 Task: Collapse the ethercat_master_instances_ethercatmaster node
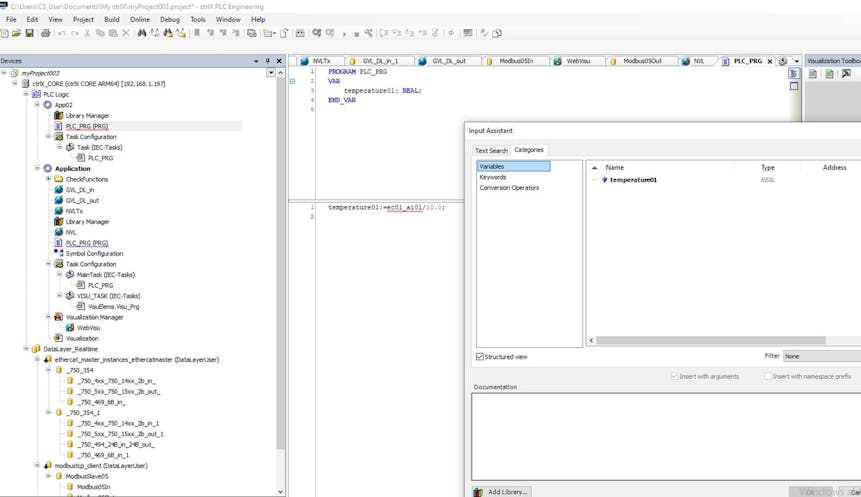37,359
